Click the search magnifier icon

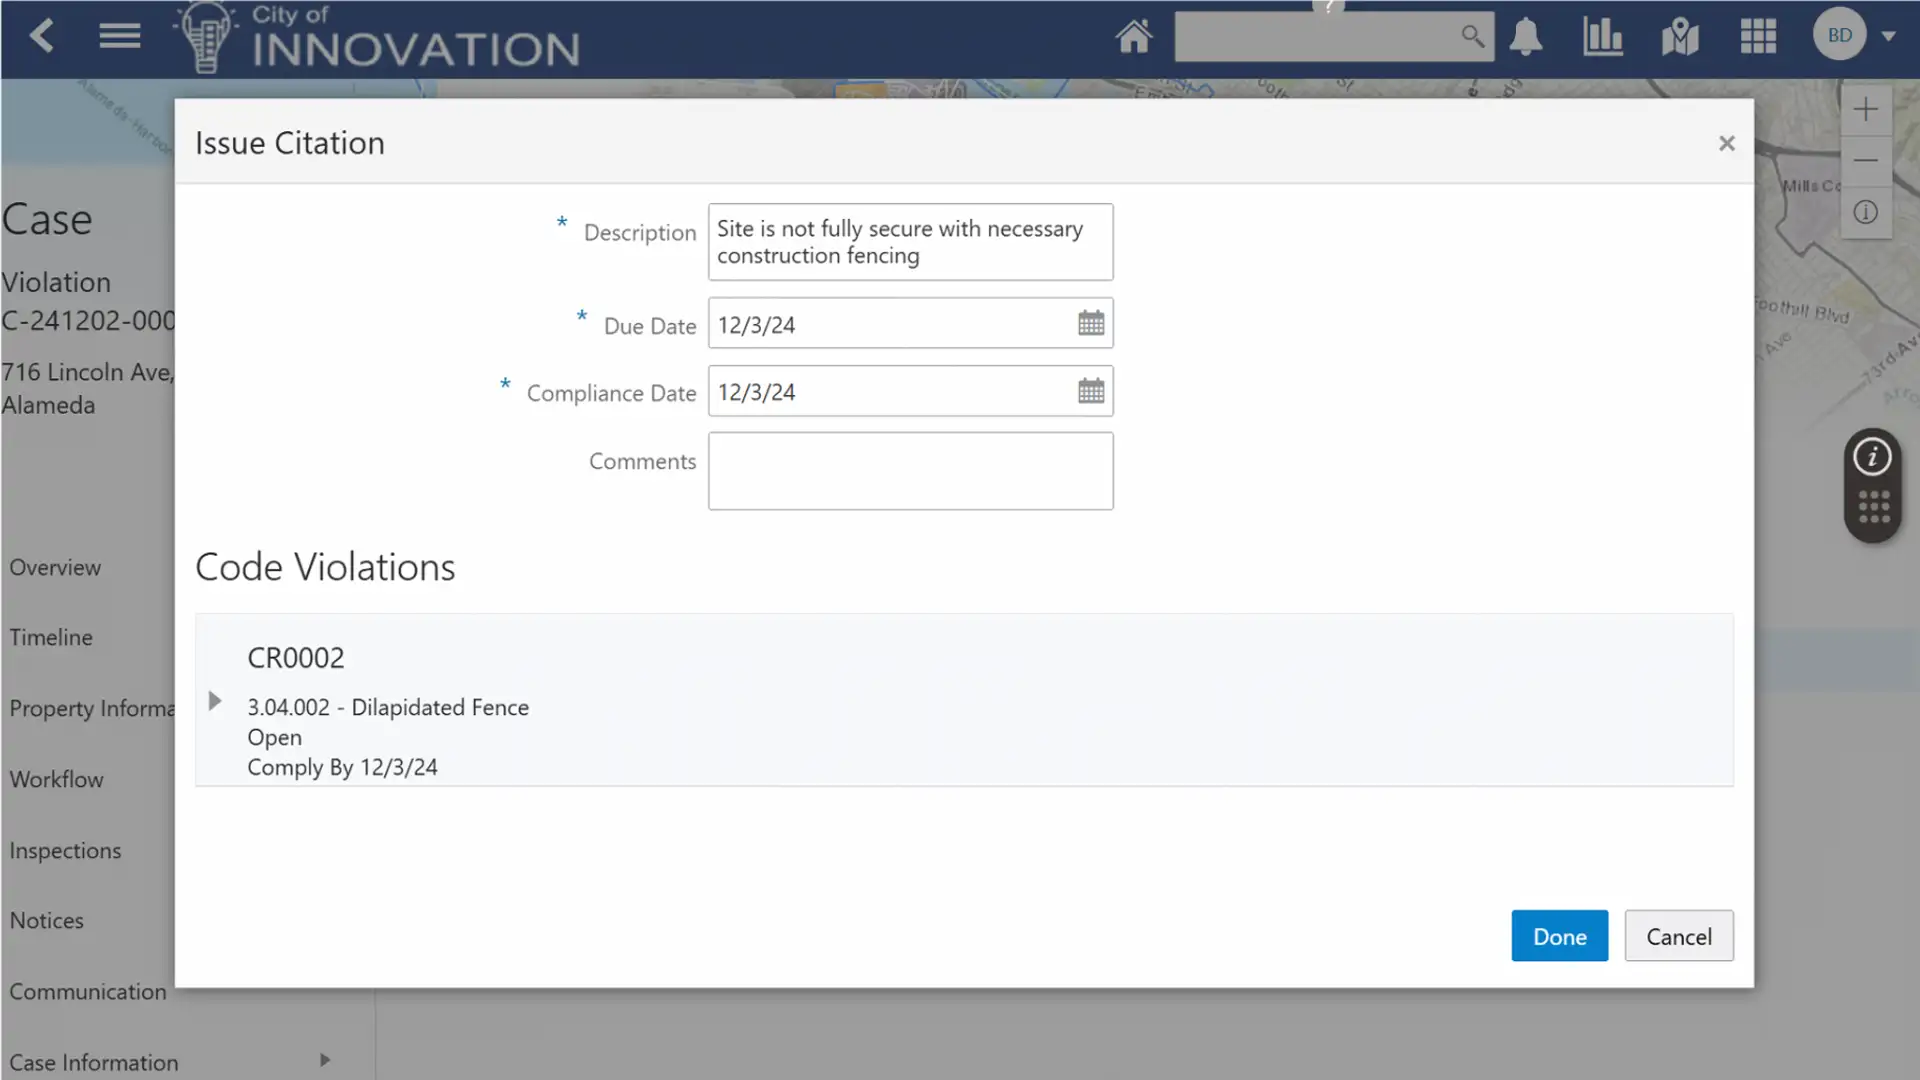[x=1472, y=37]
